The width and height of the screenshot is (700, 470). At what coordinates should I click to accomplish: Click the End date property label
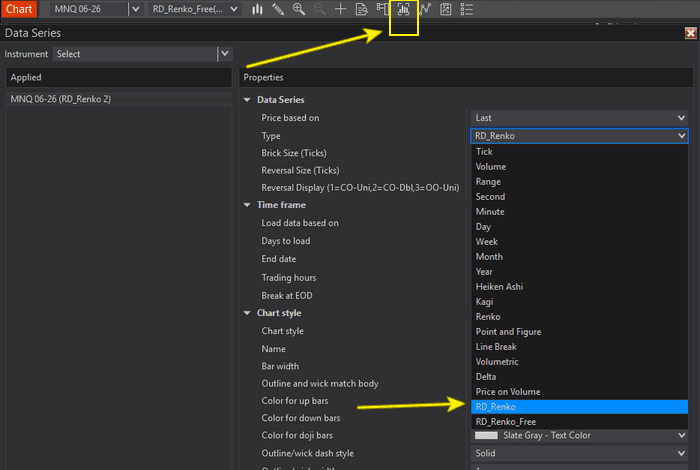pyautogui.click(x=279, y=259)
